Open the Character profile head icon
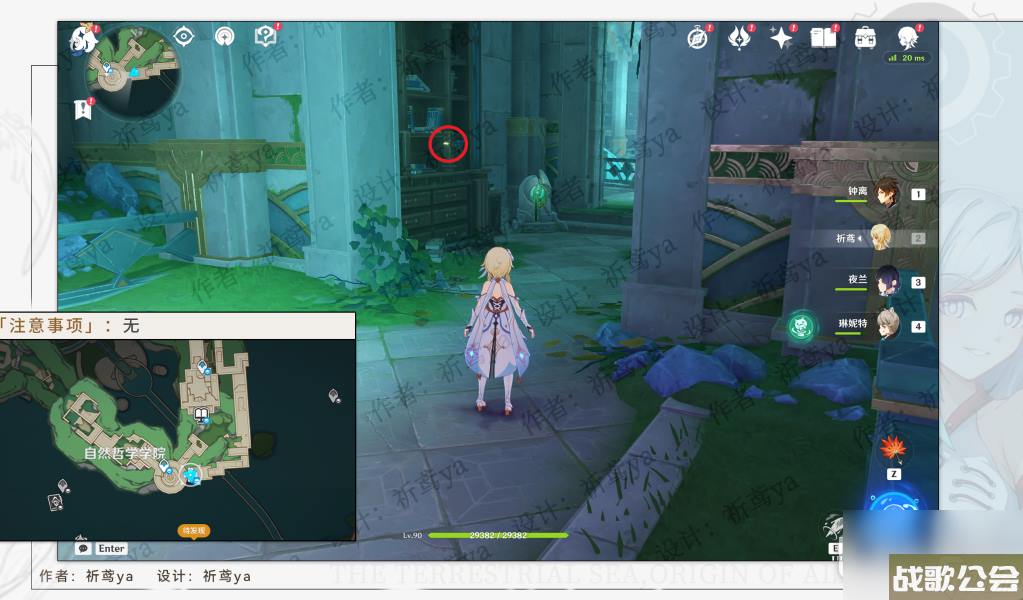The image size is (1023, 600). click(x=908, y=38)
